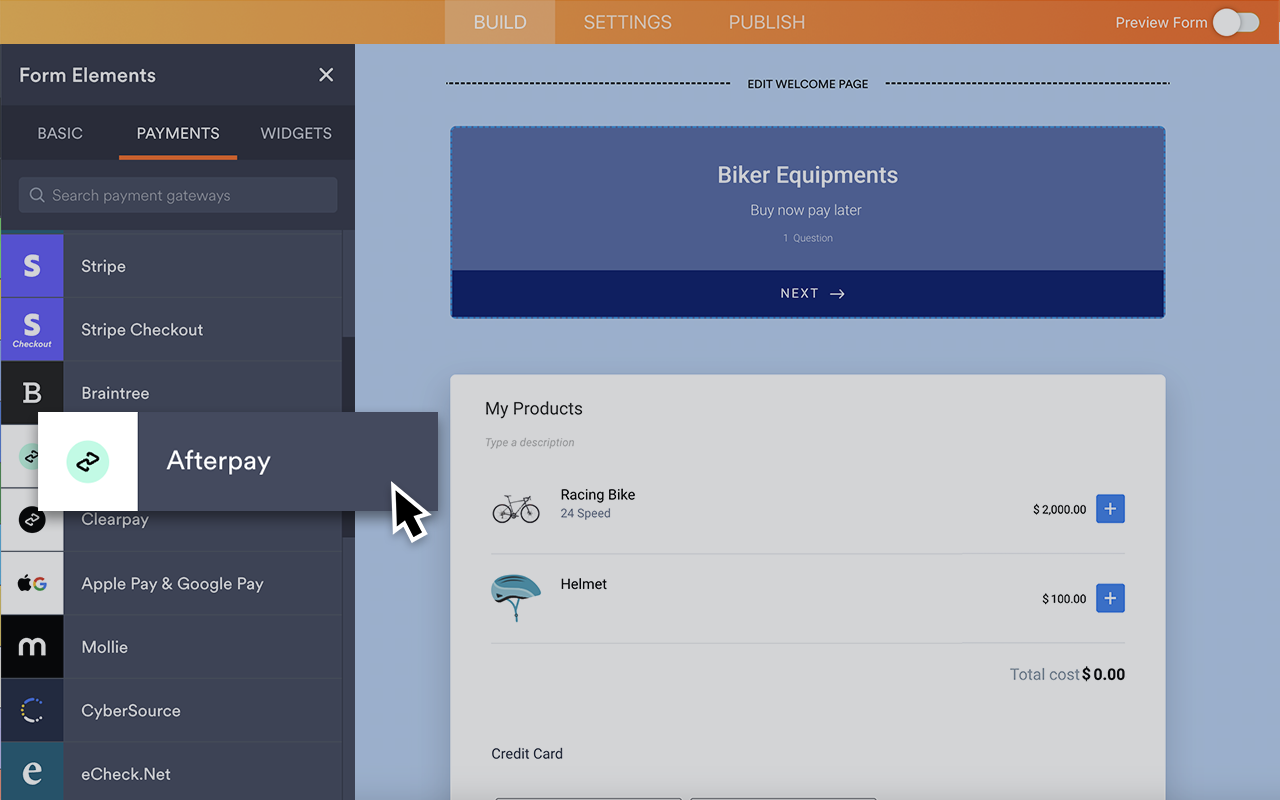Open EDIT WELCOME PAGE
This screenshot has width=1280, height=800.
click(x=807, y=84)
